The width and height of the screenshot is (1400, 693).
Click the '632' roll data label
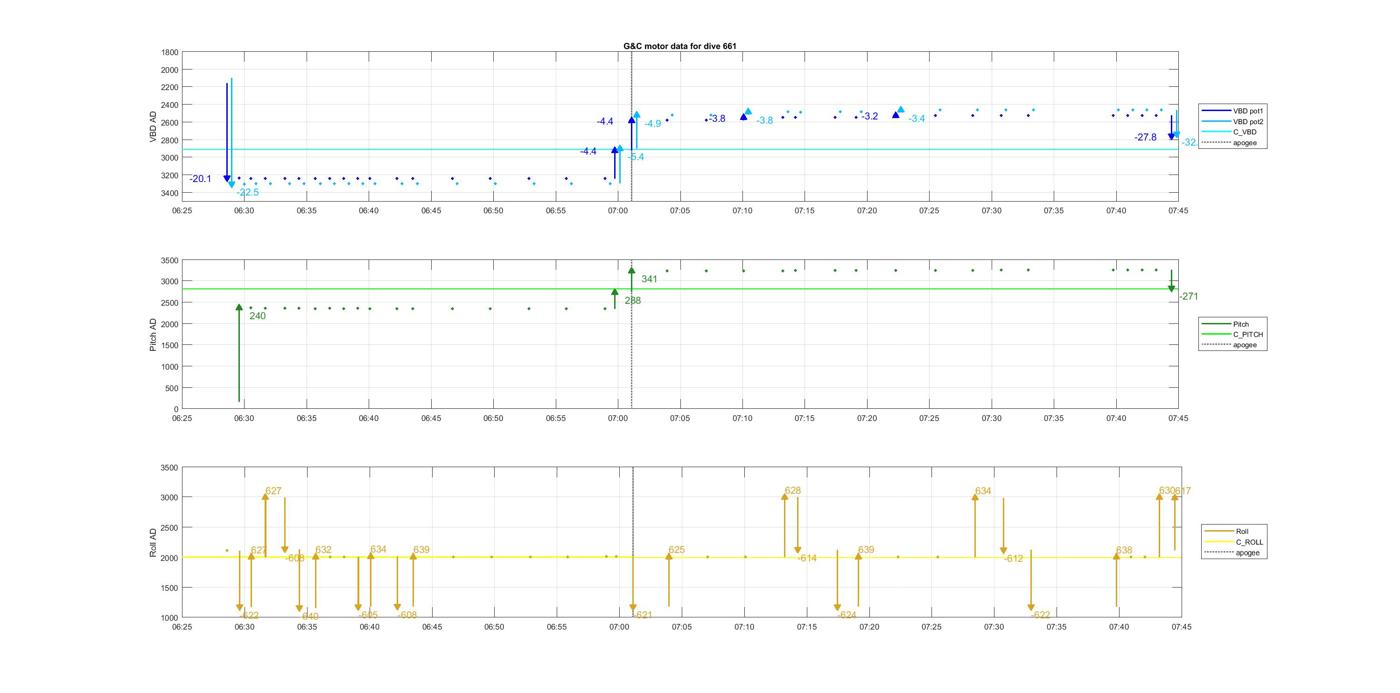tap(323, 550)
